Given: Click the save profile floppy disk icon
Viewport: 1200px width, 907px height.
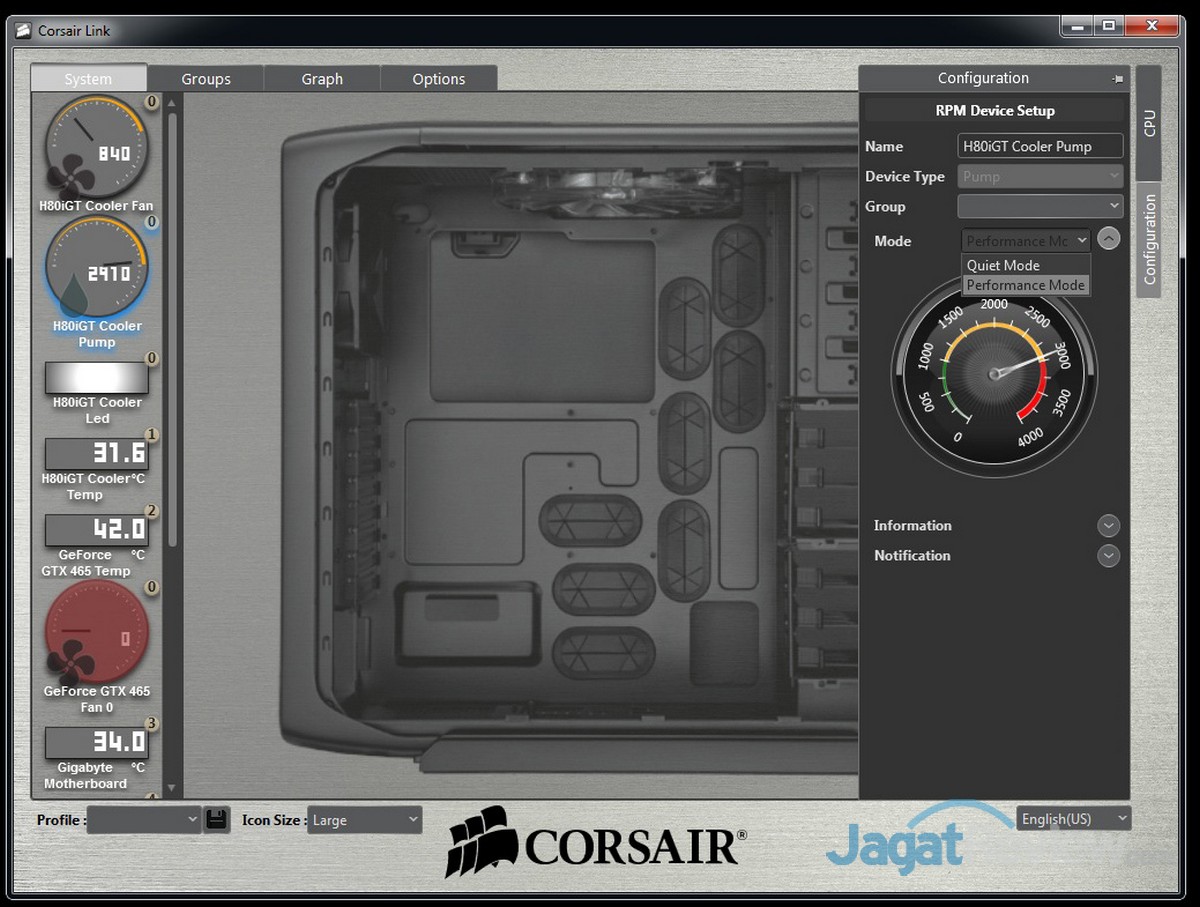Looking at the screenshot, I should [x=216, y=819].
